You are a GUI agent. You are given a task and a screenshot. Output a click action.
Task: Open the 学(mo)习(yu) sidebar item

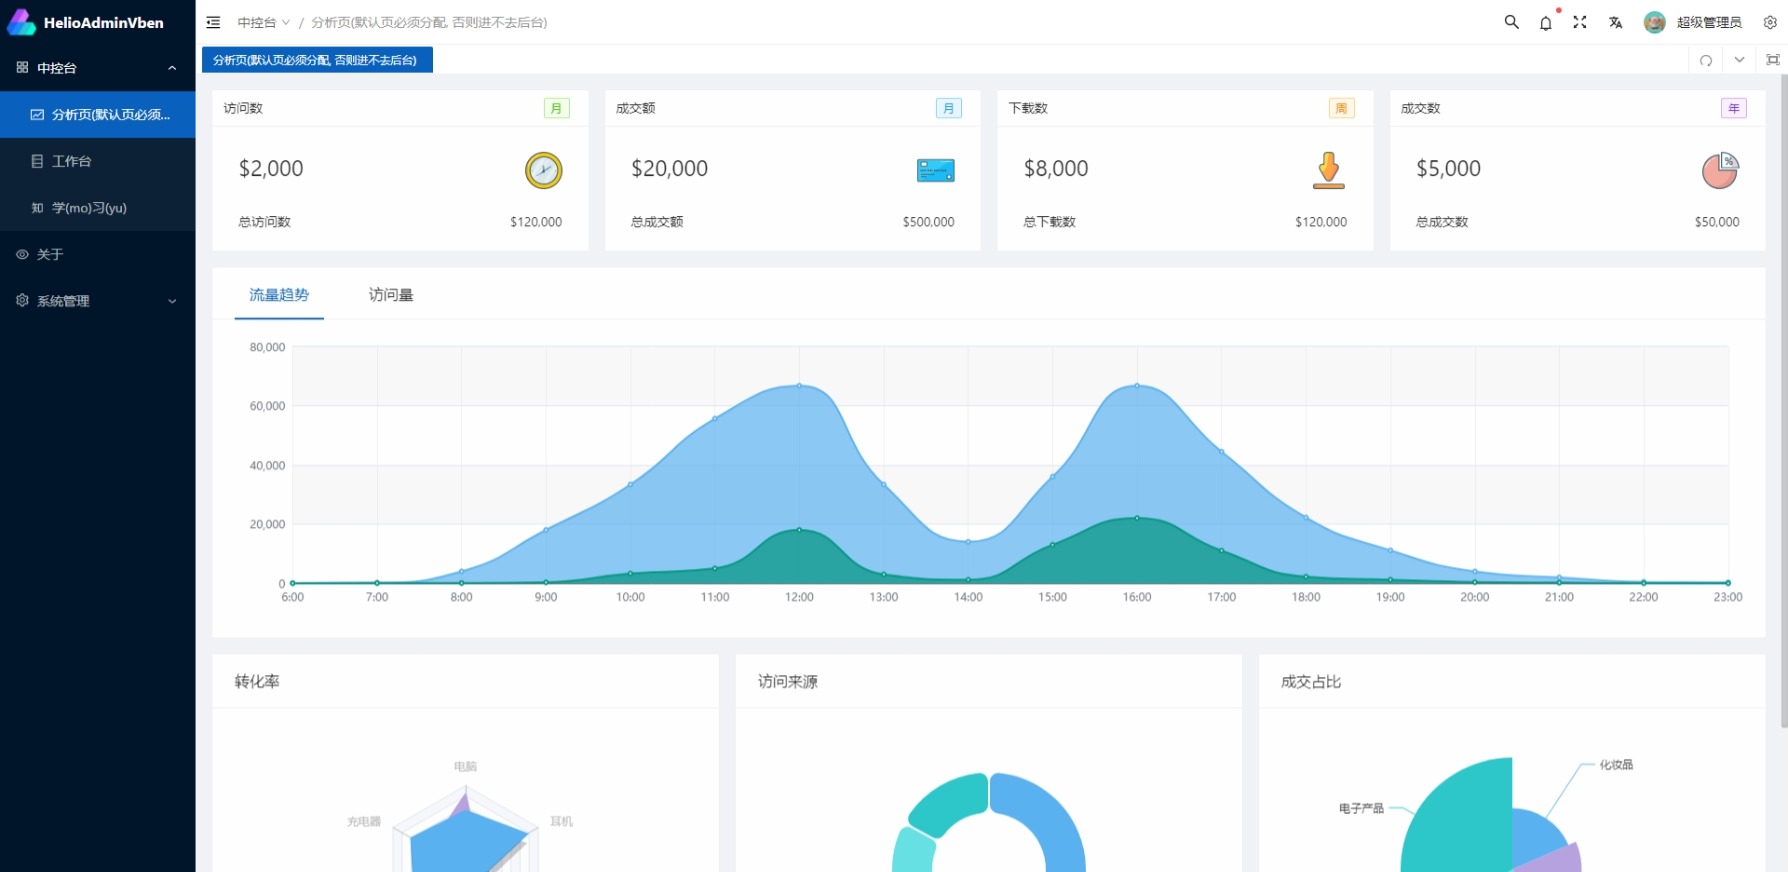pyautogui.click(x=98, y=208)
